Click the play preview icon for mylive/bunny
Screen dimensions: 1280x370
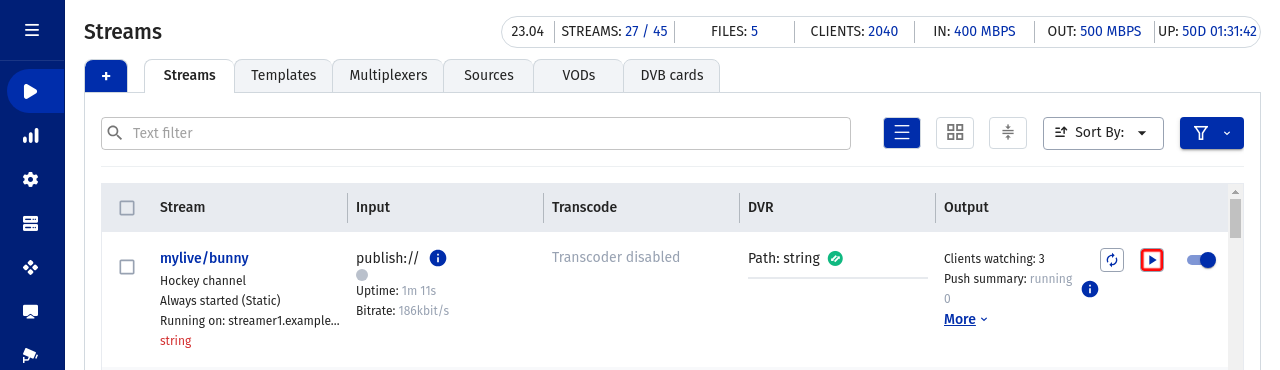coord(1152,260)
